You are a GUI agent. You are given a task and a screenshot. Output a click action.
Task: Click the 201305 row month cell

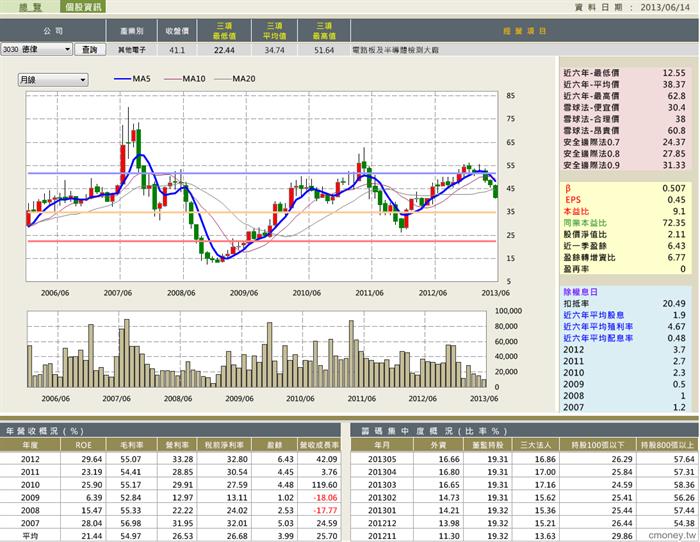(x=382, y=459)
